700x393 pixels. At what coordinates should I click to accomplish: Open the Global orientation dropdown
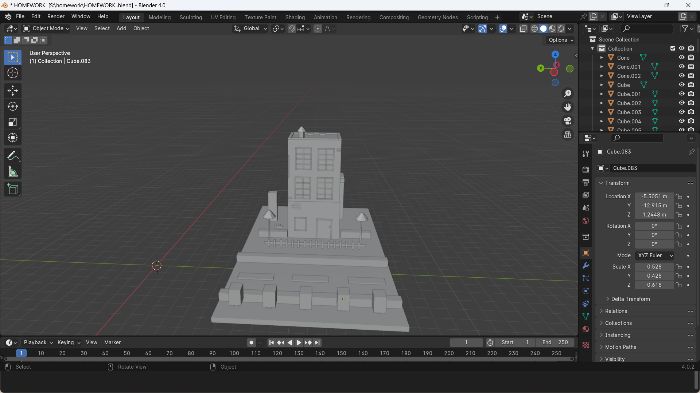pyautogui.click(x=250, y=28)
